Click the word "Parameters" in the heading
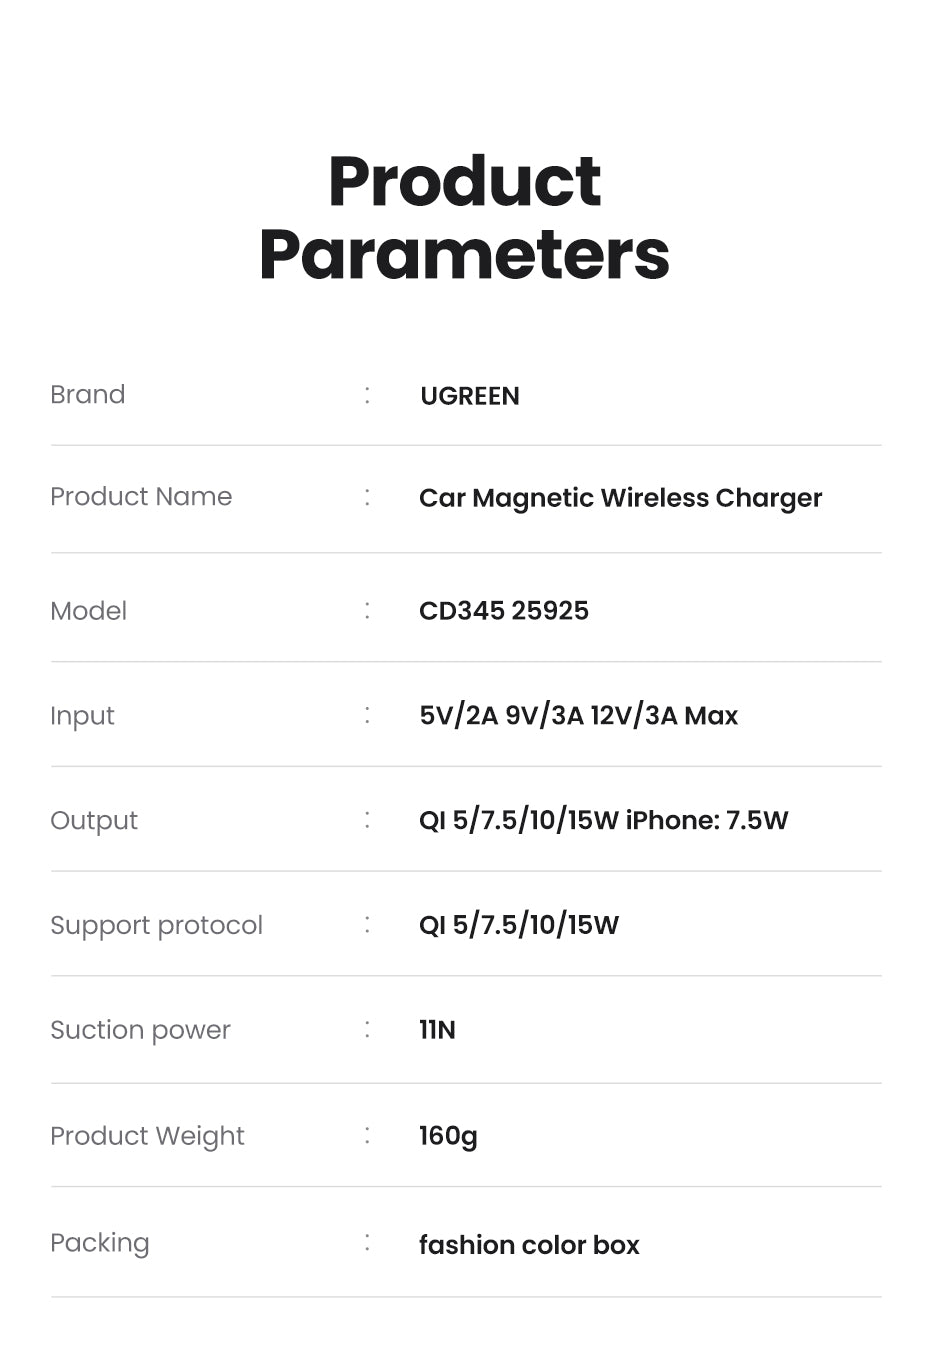 pos(464,255)
